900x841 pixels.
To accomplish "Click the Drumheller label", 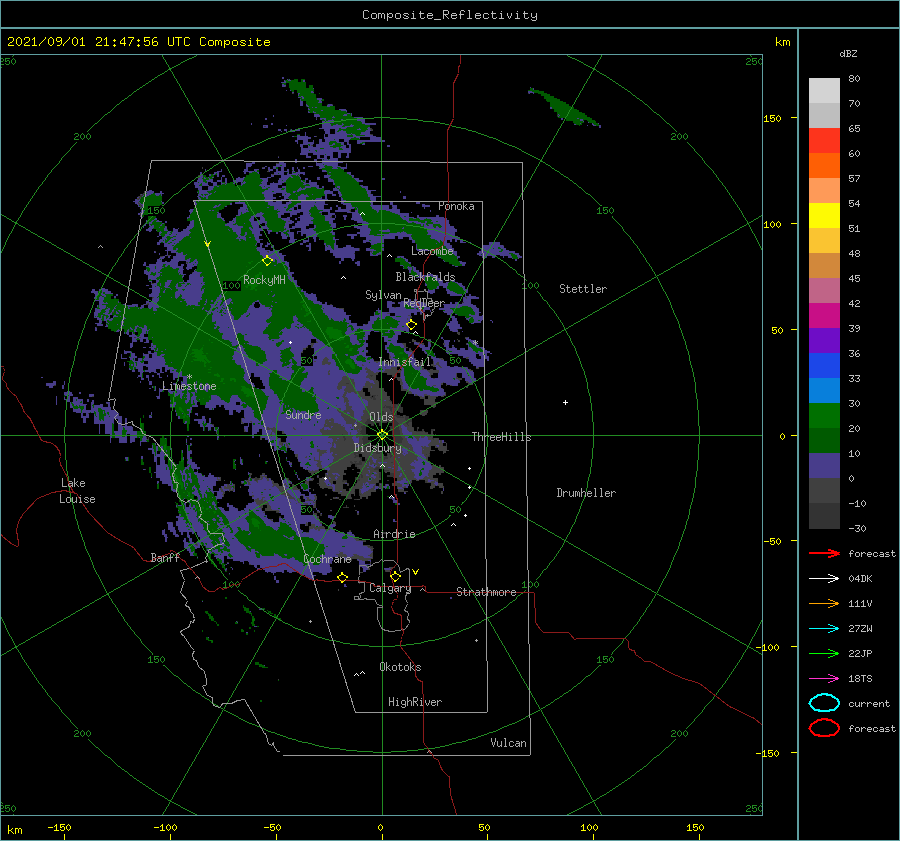I will point(586,493).
